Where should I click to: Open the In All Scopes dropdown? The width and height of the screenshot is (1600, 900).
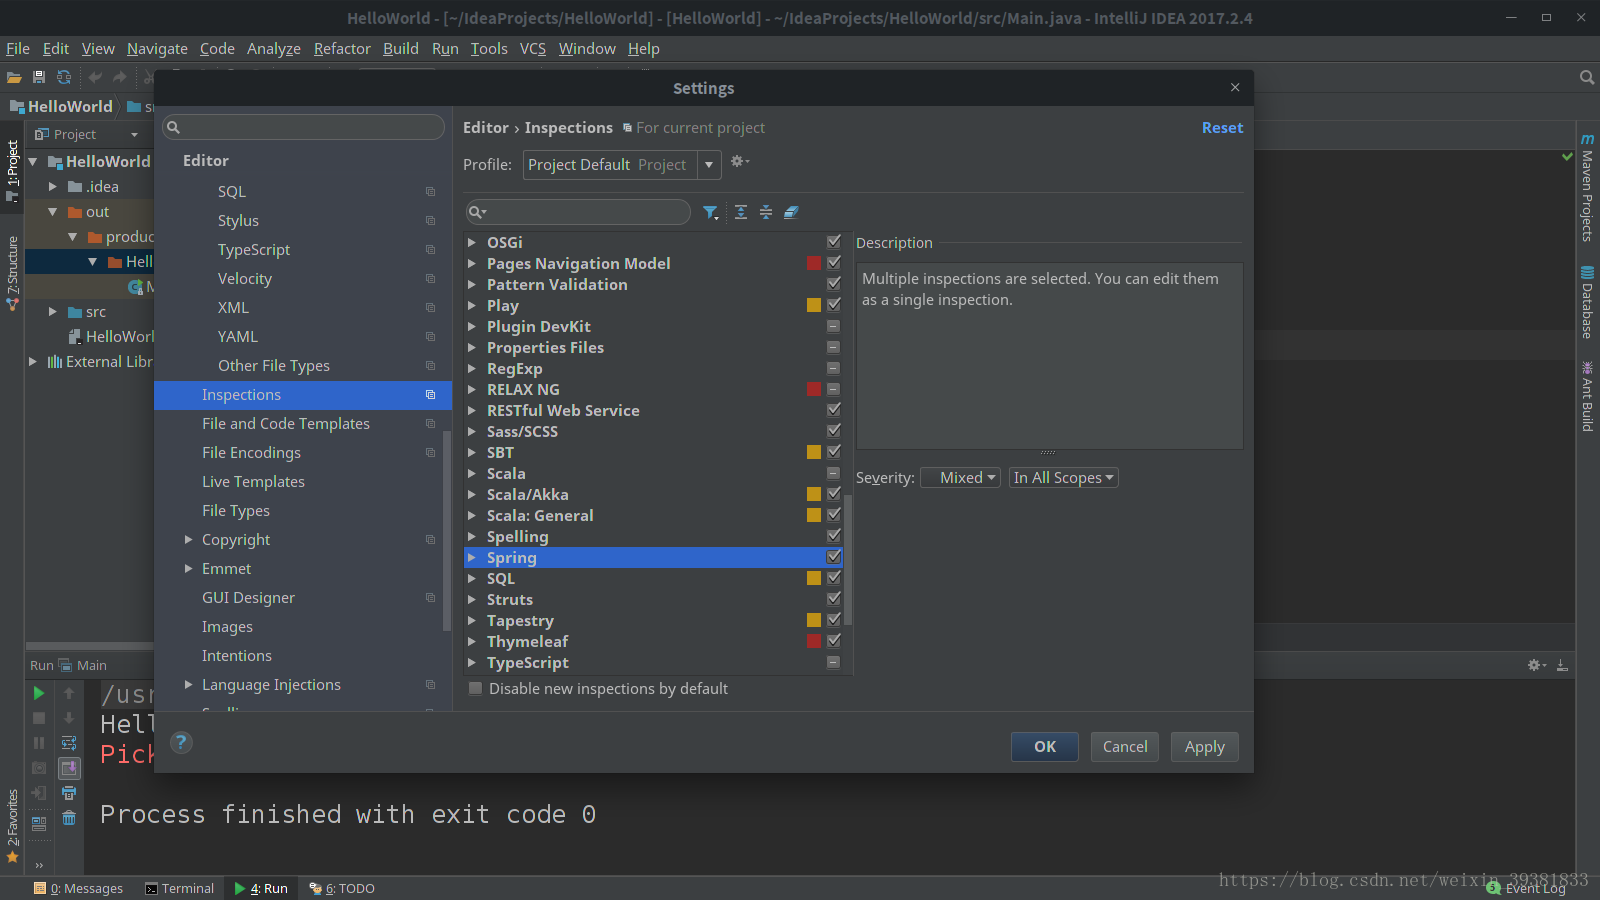[1063, 478]
